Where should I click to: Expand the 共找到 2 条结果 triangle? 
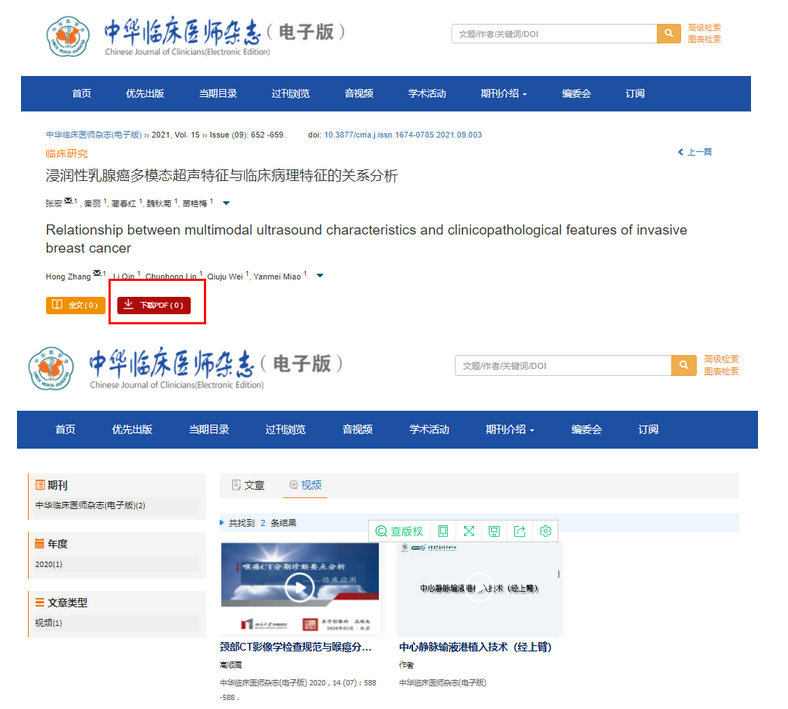click(222, 523)
